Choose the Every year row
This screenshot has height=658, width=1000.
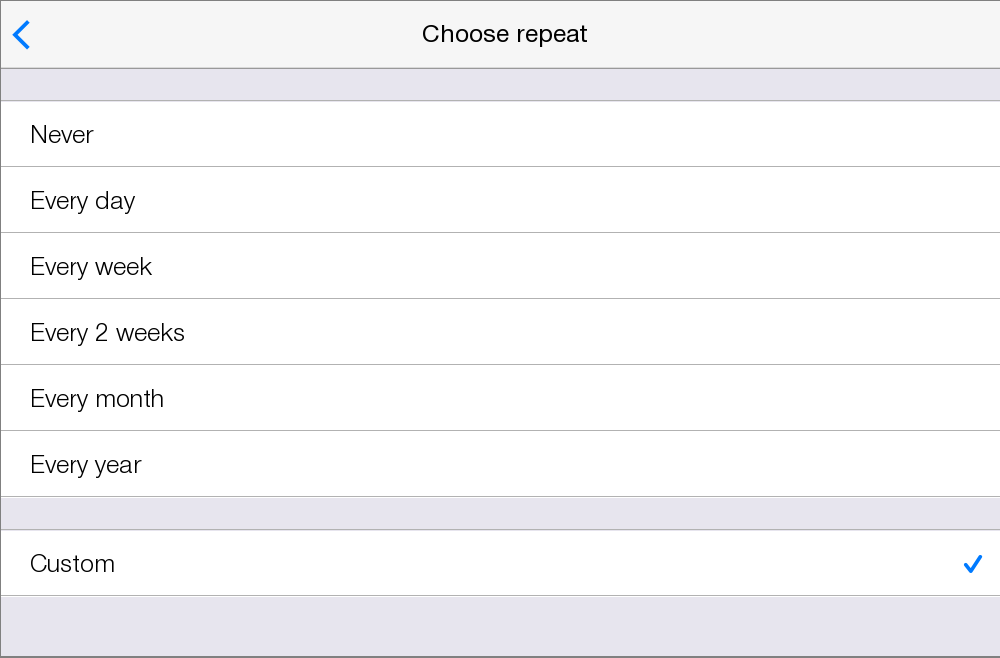point(500,464)
